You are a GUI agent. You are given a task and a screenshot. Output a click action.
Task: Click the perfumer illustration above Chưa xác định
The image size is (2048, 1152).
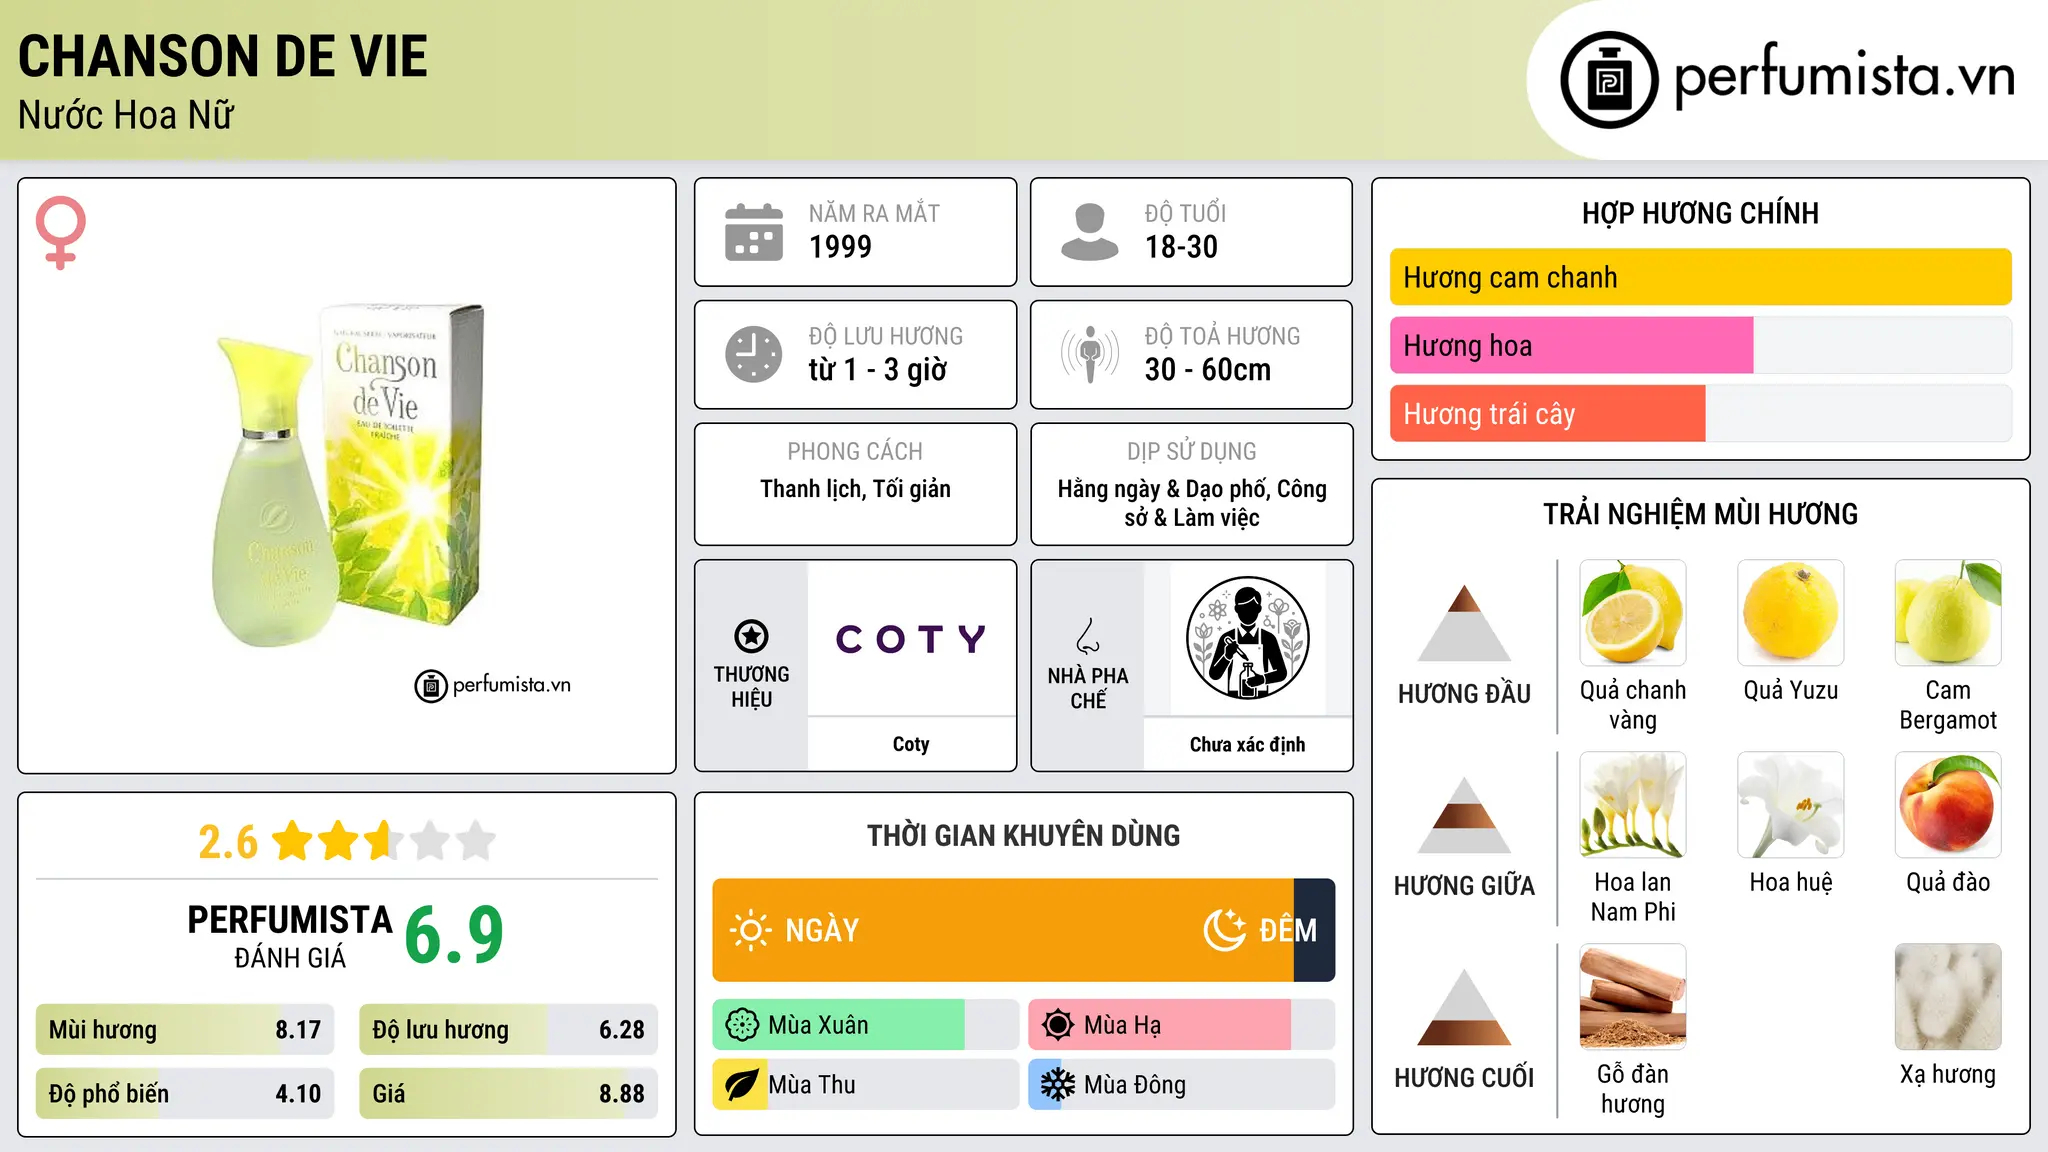[x=1247, y=638]
